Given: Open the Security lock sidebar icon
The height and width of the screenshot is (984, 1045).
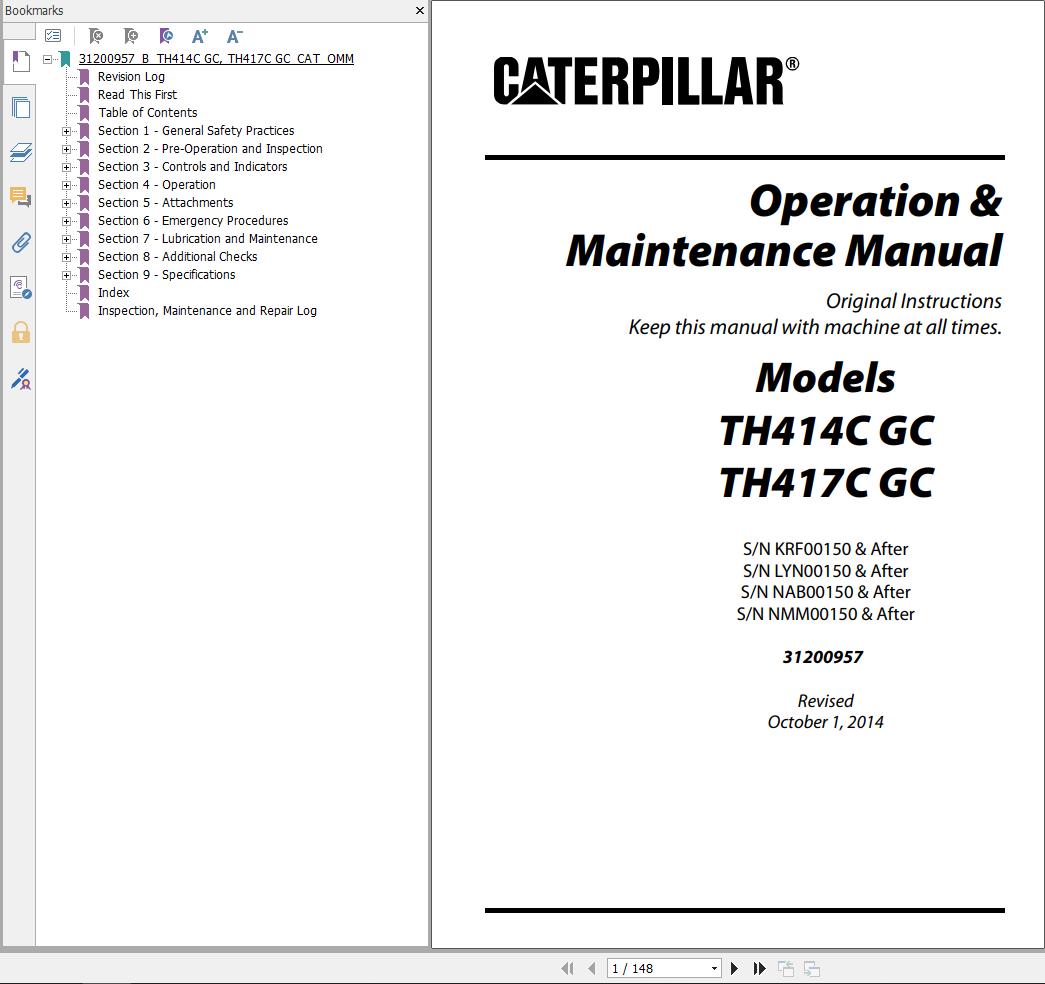Looking at the screenshot, I should [21, 332].
